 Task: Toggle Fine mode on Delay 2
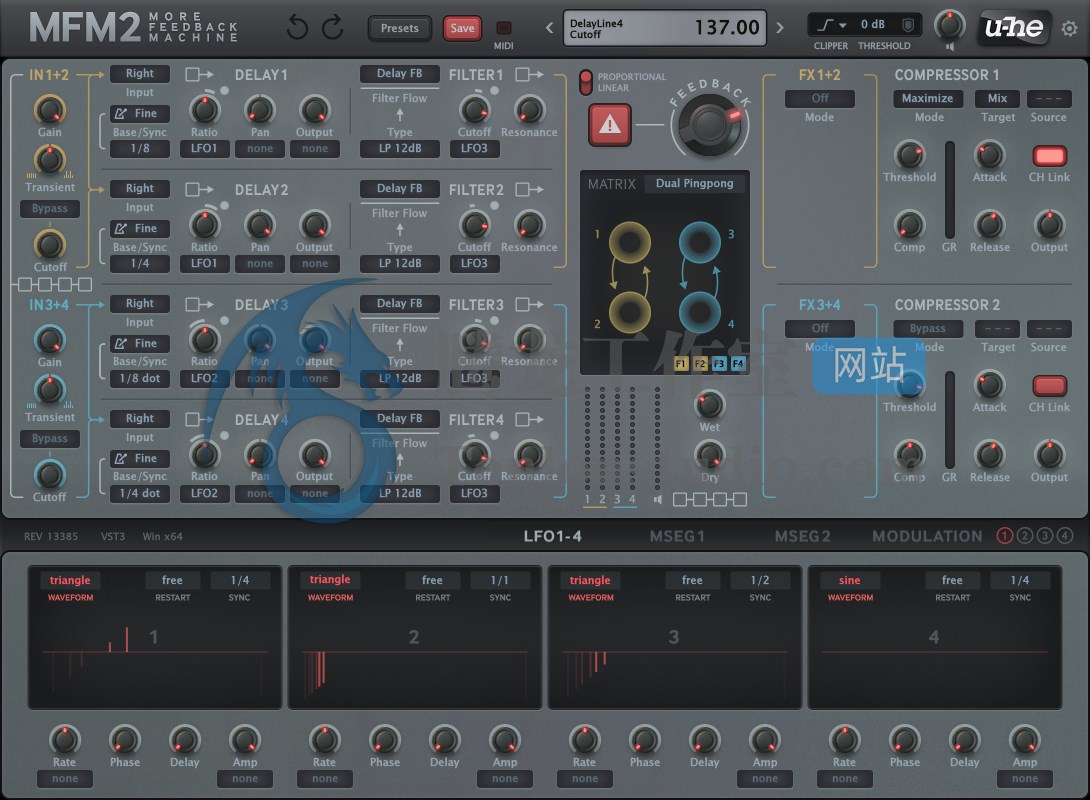[140, 228]
